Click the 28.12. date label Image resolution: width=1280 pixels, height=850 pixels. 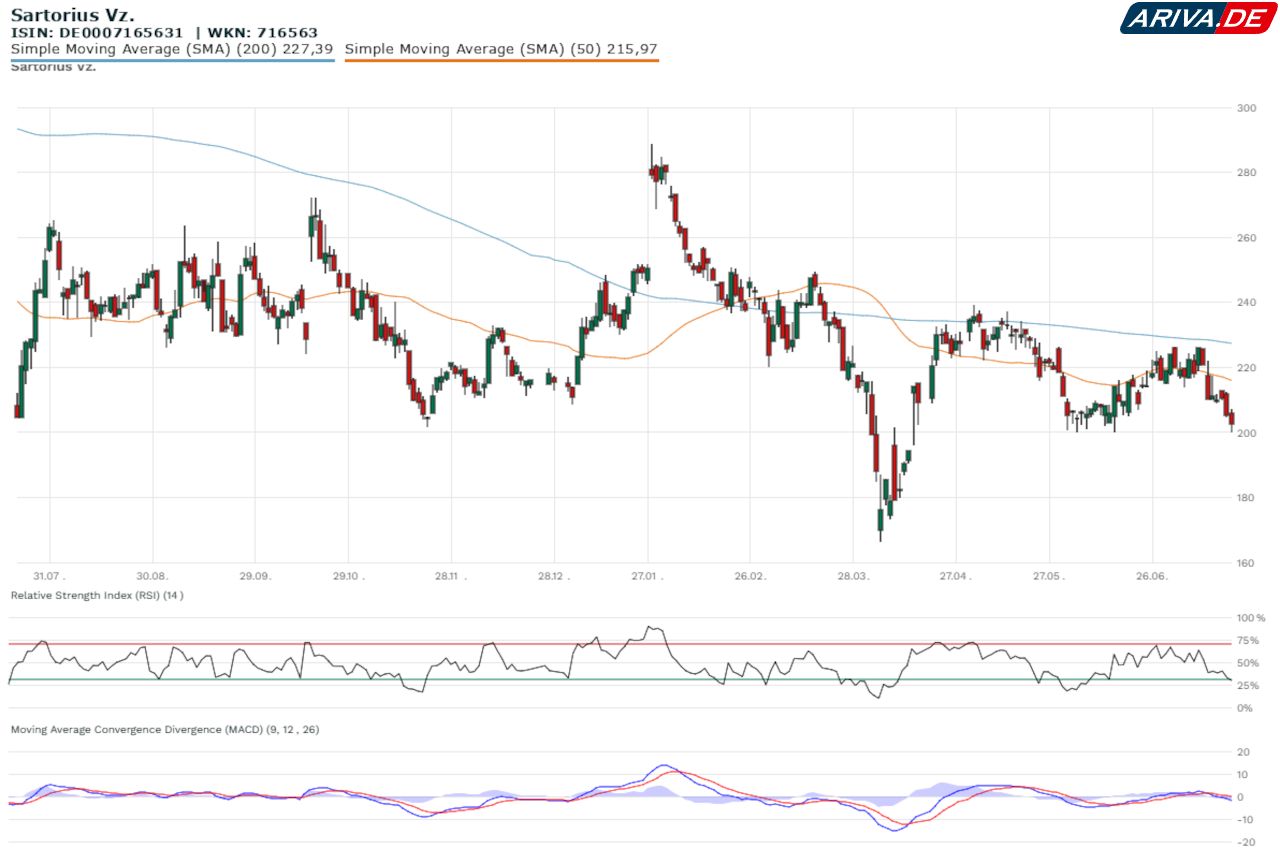click(x=554, y=576)
